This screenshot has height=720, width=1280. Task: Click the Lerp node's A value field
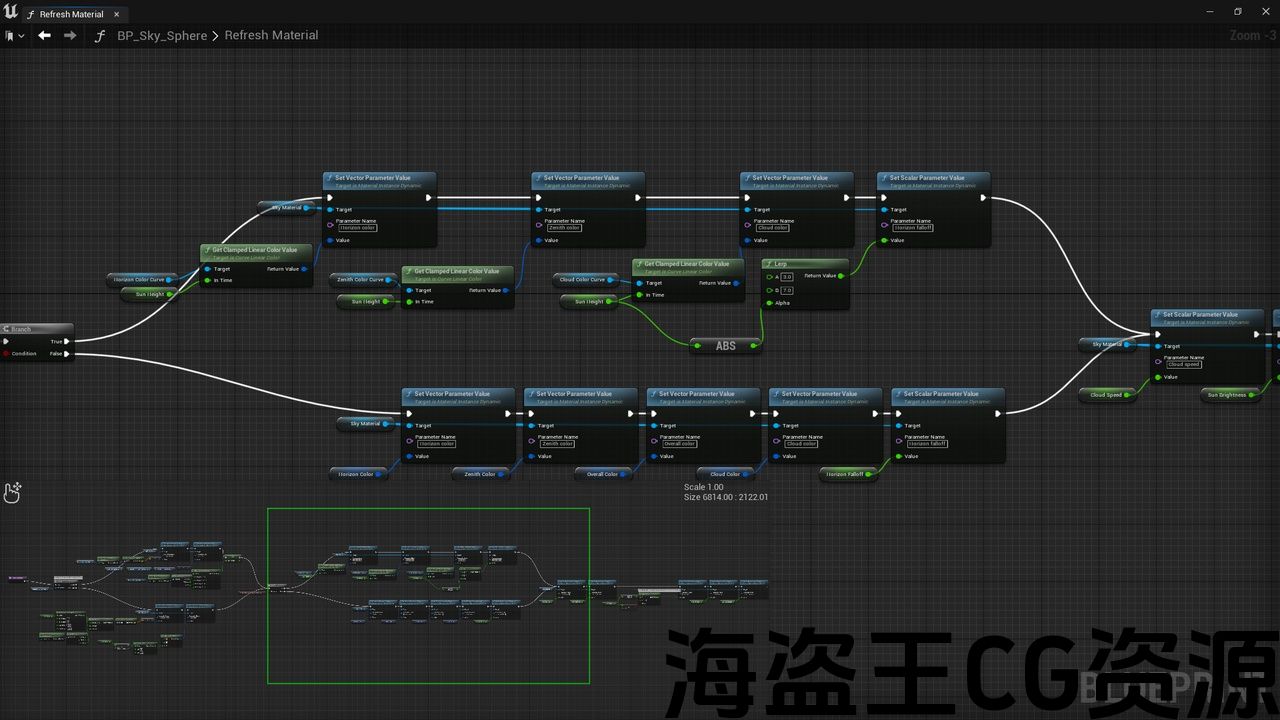coord(786,277)
